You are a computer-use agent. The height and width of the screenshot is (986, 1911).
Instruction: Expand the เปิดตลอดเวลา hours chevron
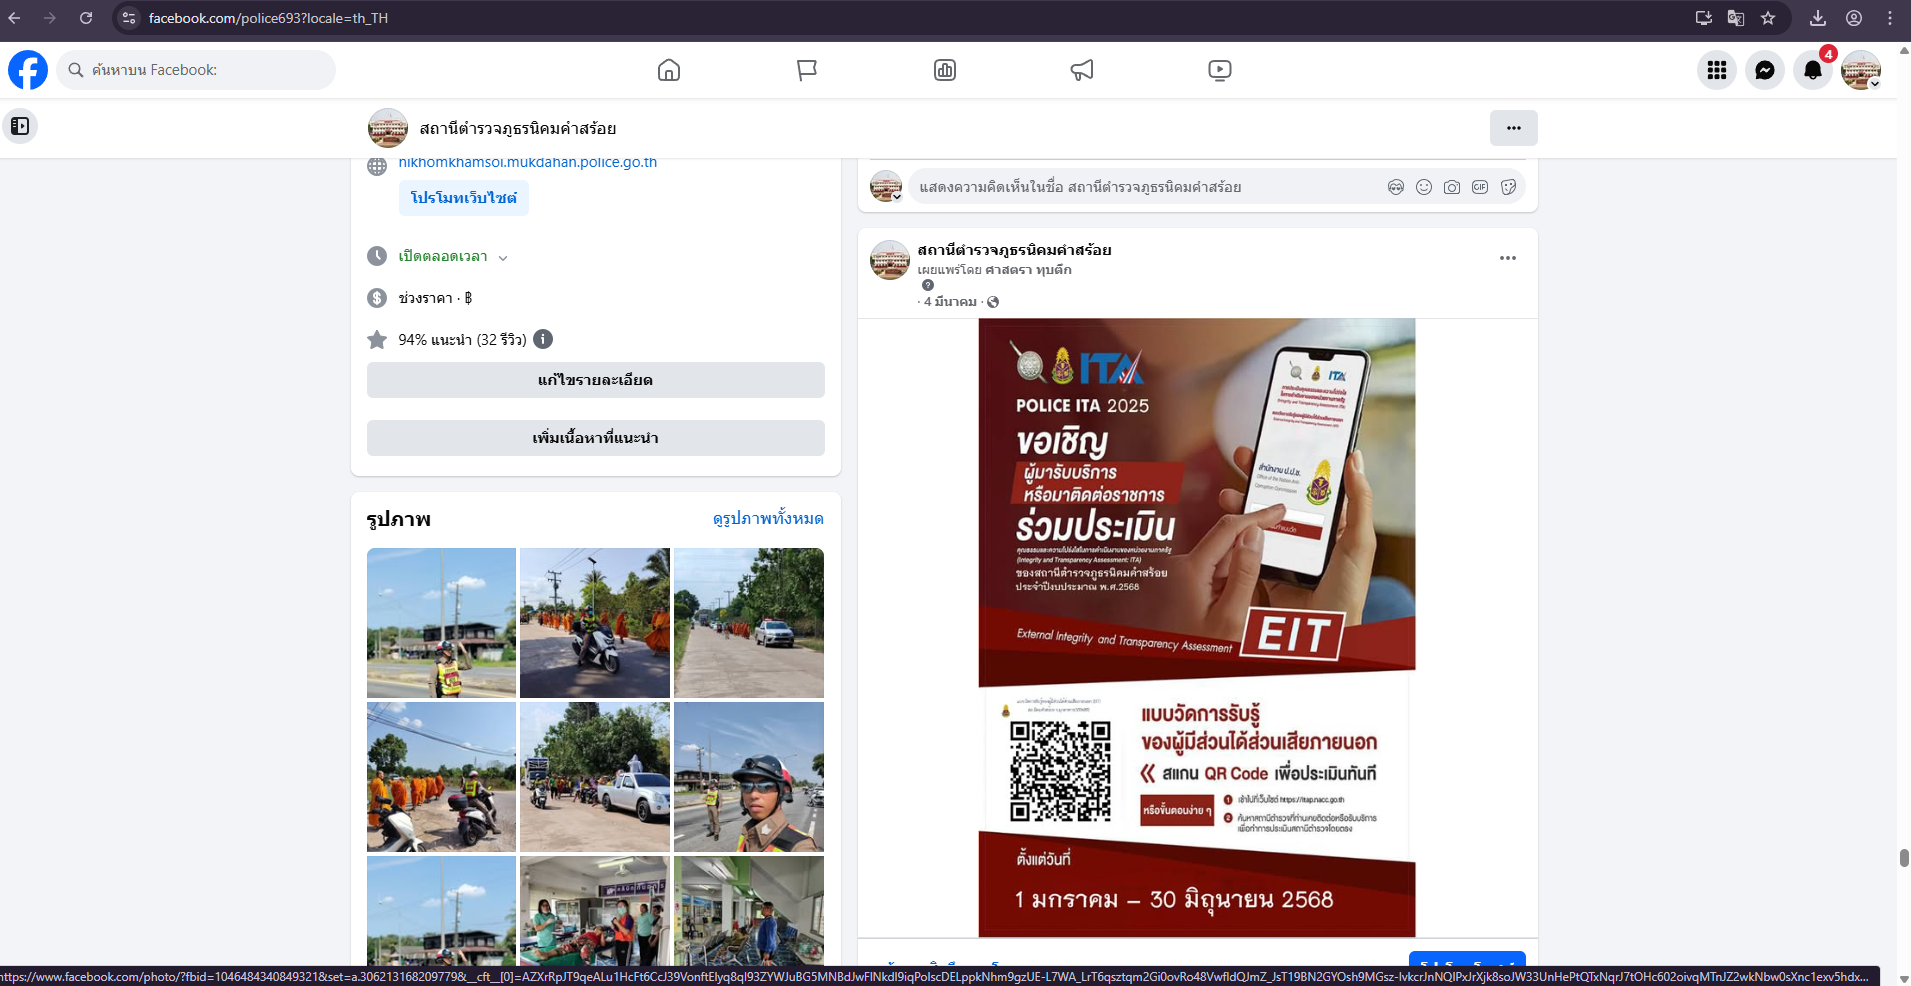click(x=503, y=257)
